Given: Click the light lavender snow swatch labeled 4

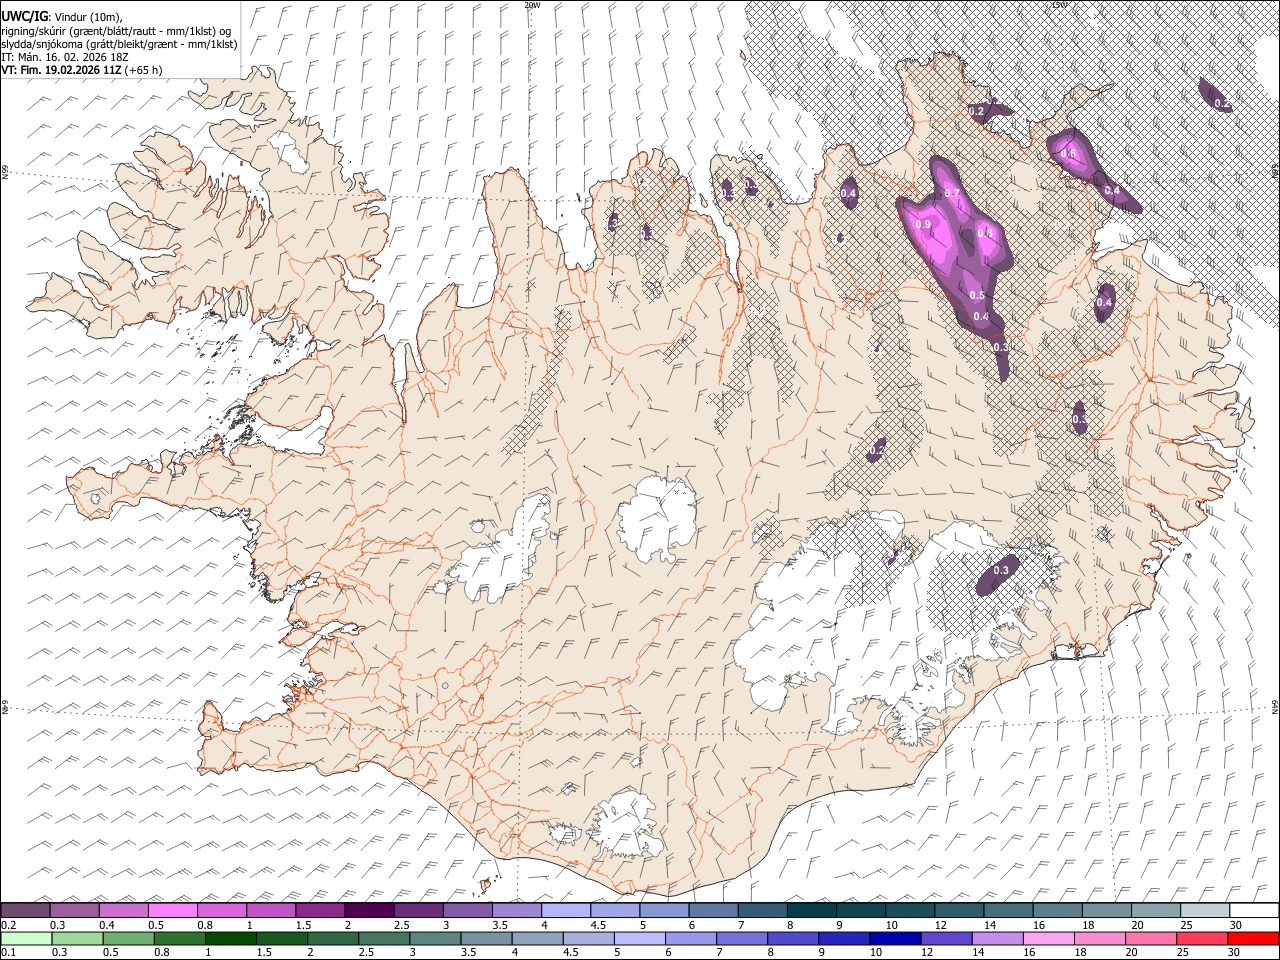Looking at the screenshot, I should (x=566, y=910).
